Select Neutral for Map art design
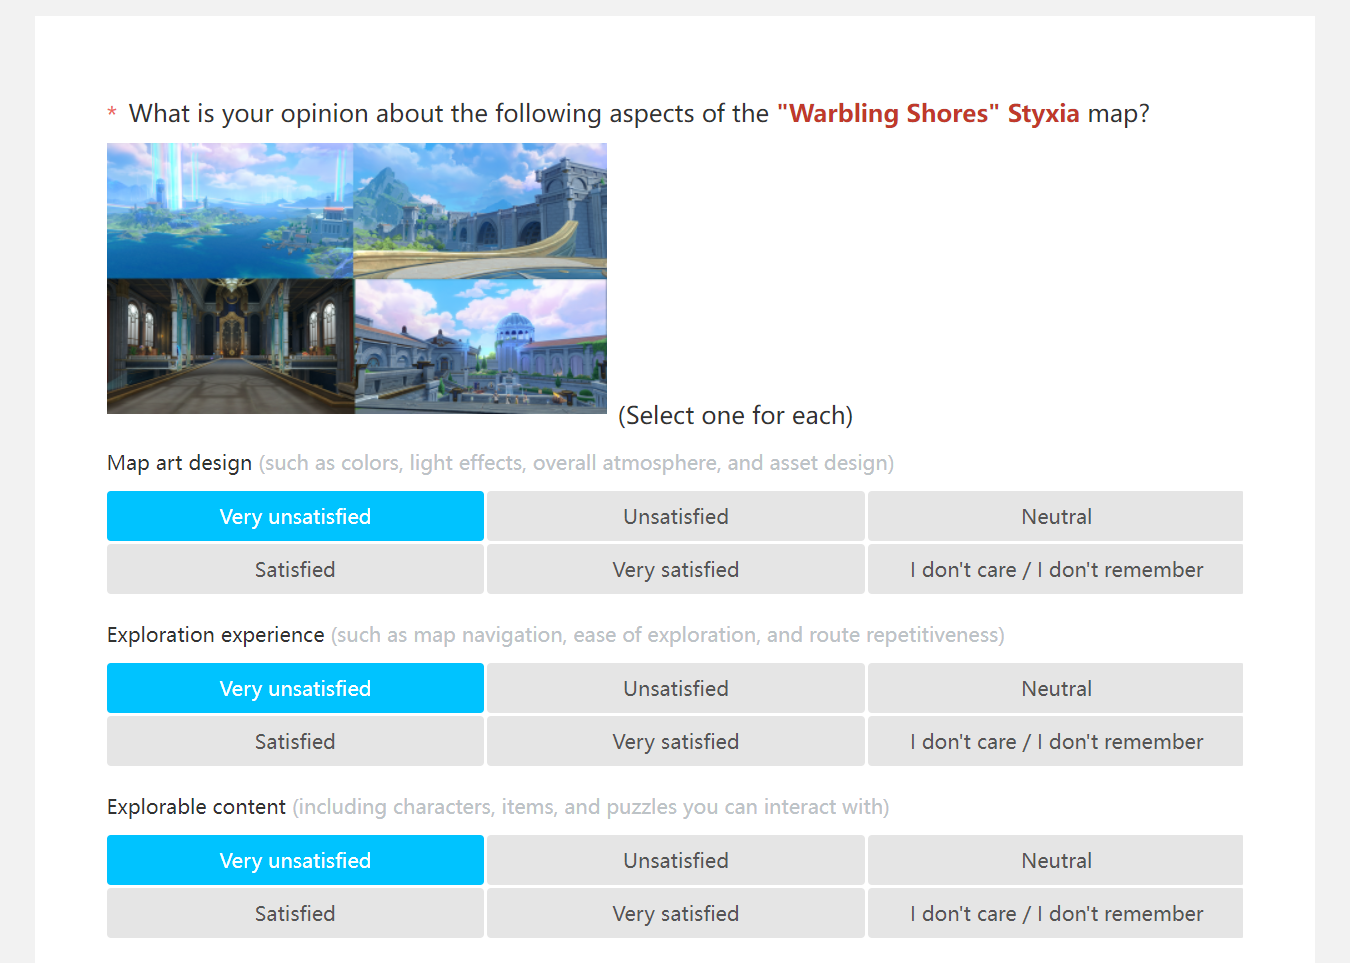Image resolution: width=1350 pixels, height=963 pixels. coord(1056,516)
